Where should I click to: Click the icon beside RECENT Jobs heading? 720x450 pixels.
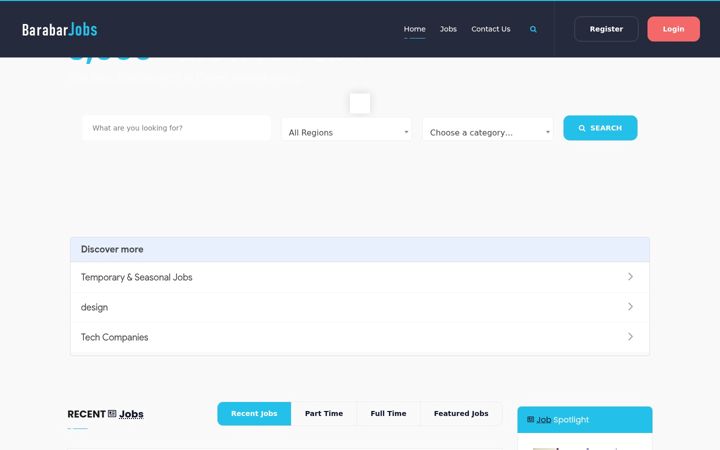click(x=112, y=414)
